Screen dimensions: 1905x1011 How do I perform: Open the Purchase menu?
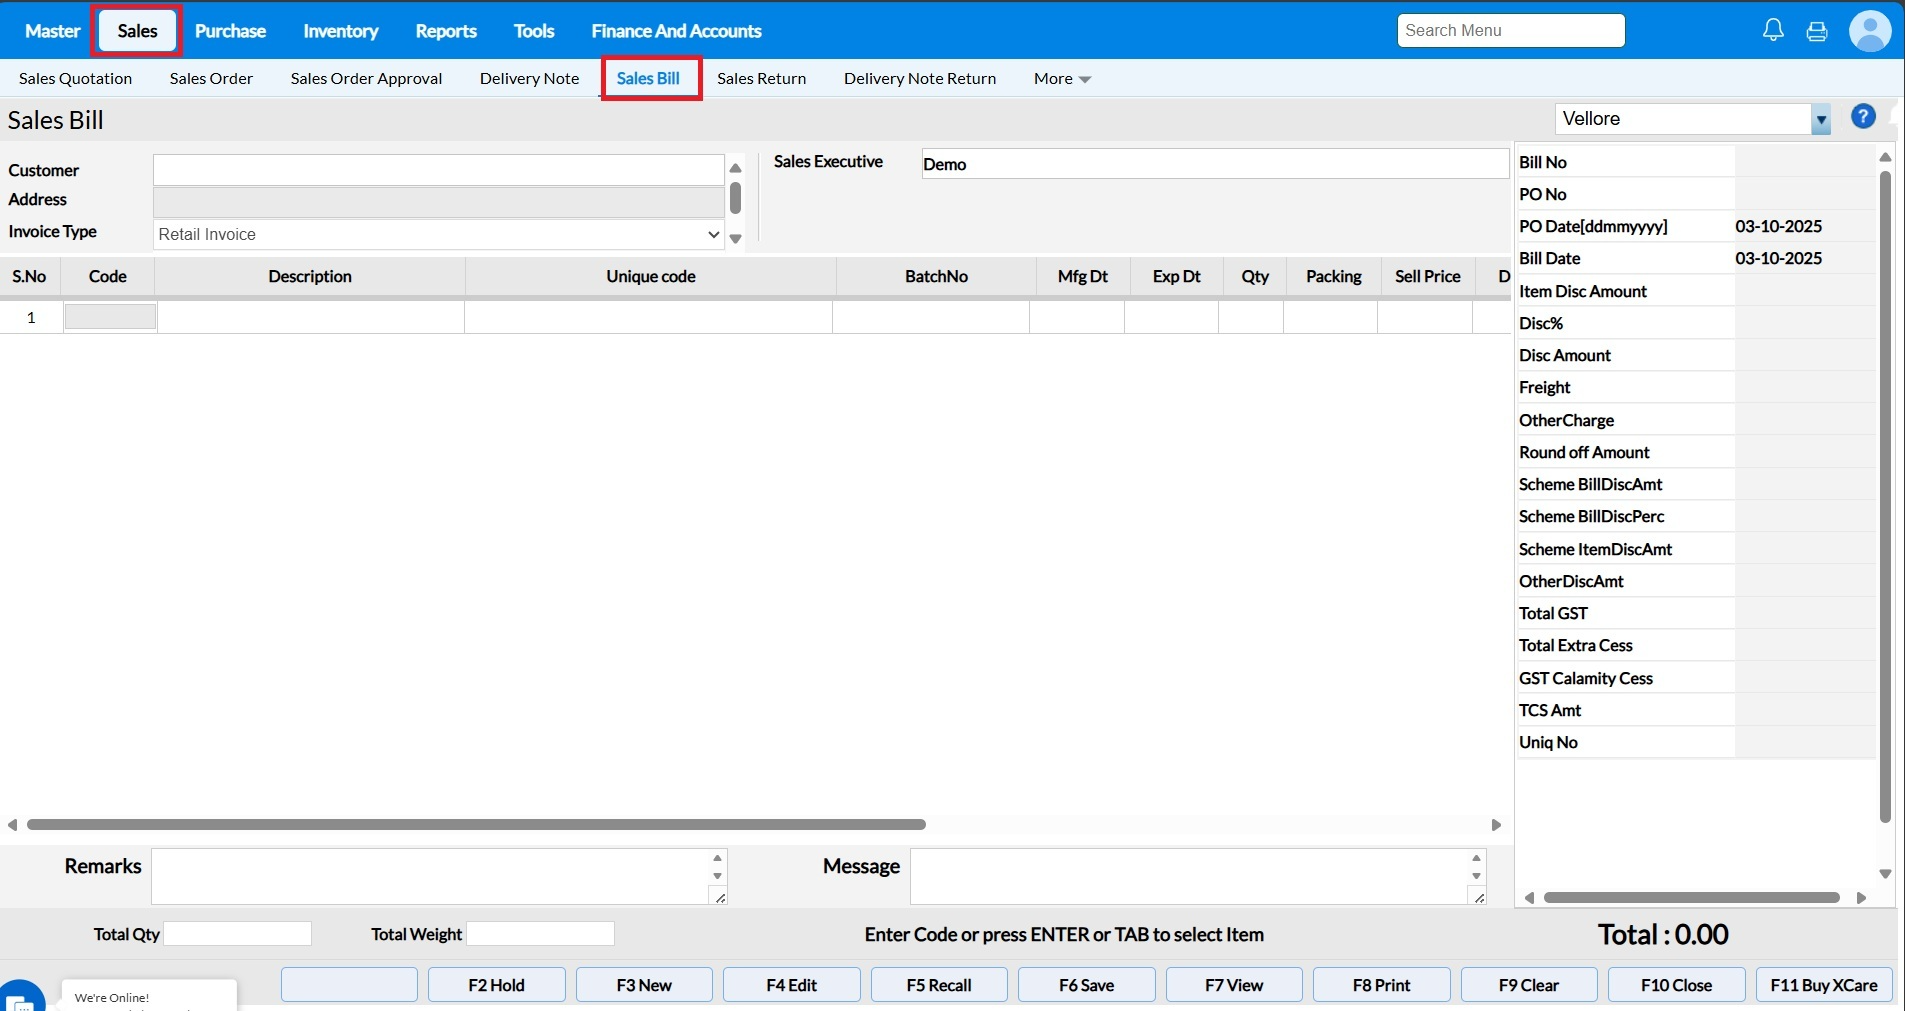tap(230, 31)
